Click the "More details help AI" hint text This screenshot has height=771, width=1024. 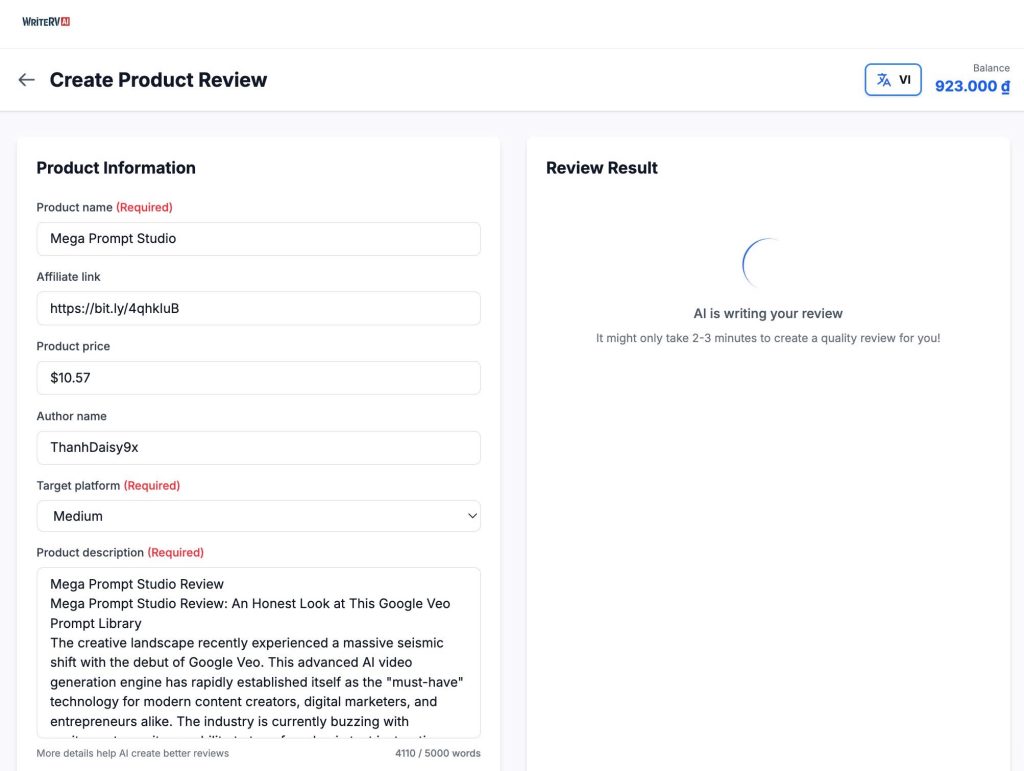[x=133, y=753]
